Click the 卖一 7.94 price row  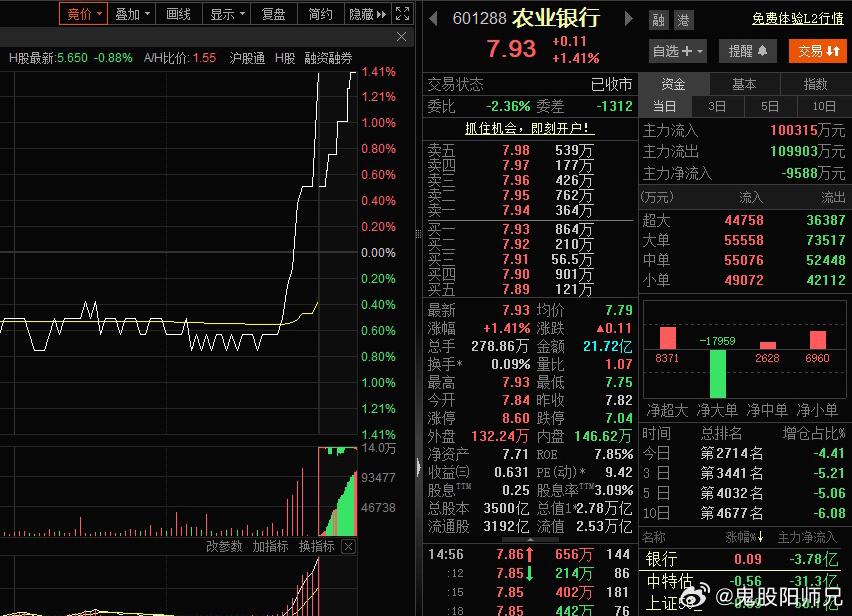point(530,210)
